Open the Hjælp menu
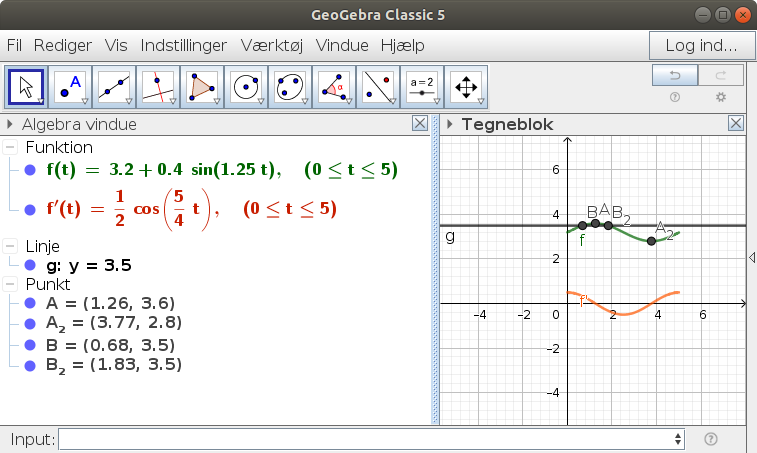The height and width of the screenshot is (453, 757). tap(403, 45)
